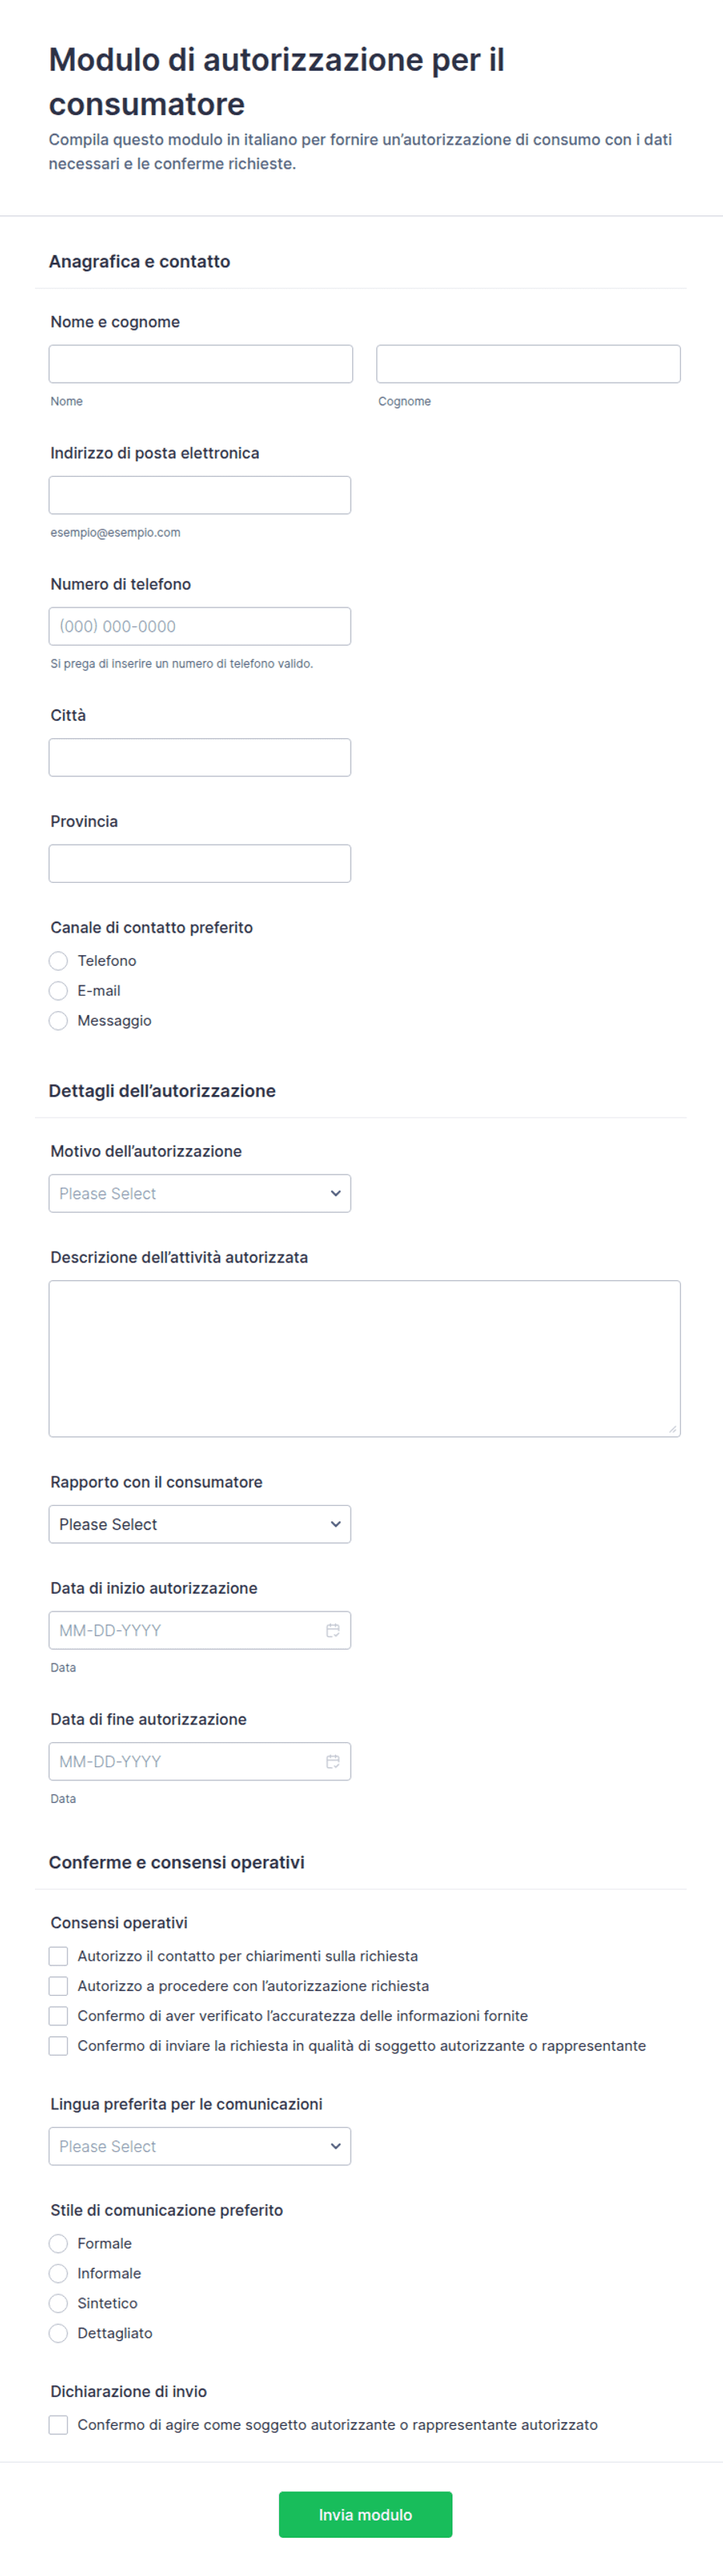Click the Nome input field
Image resolution: width=723 pixels, height=2576 pixels.
[201, 364]
